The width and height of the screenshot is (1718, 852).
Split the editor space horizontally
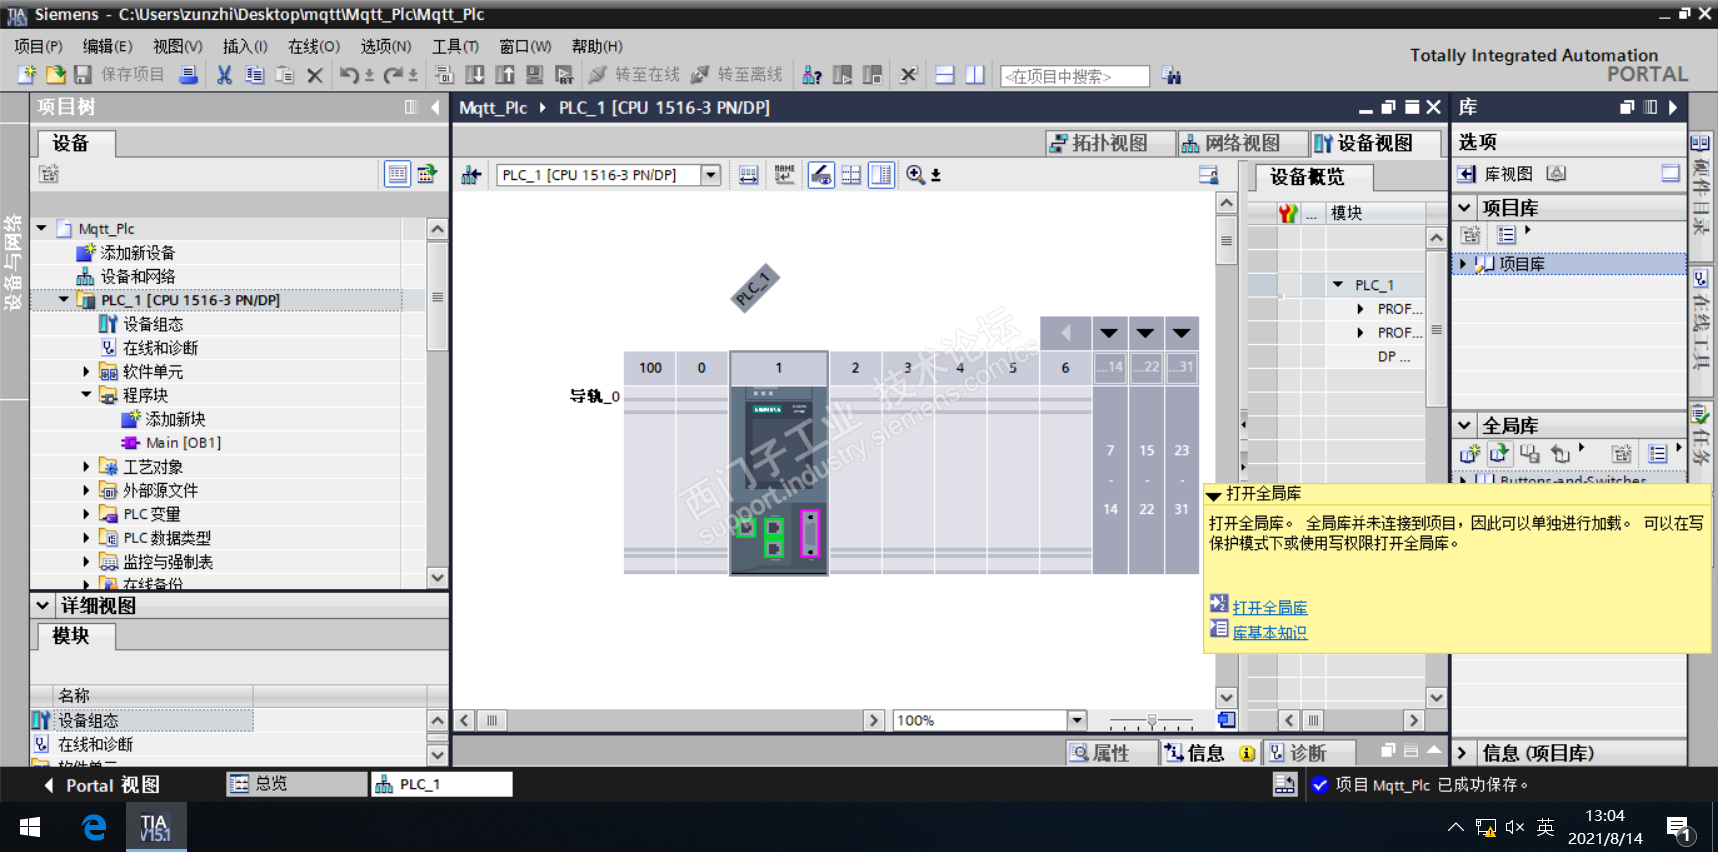tap(945, 75)
